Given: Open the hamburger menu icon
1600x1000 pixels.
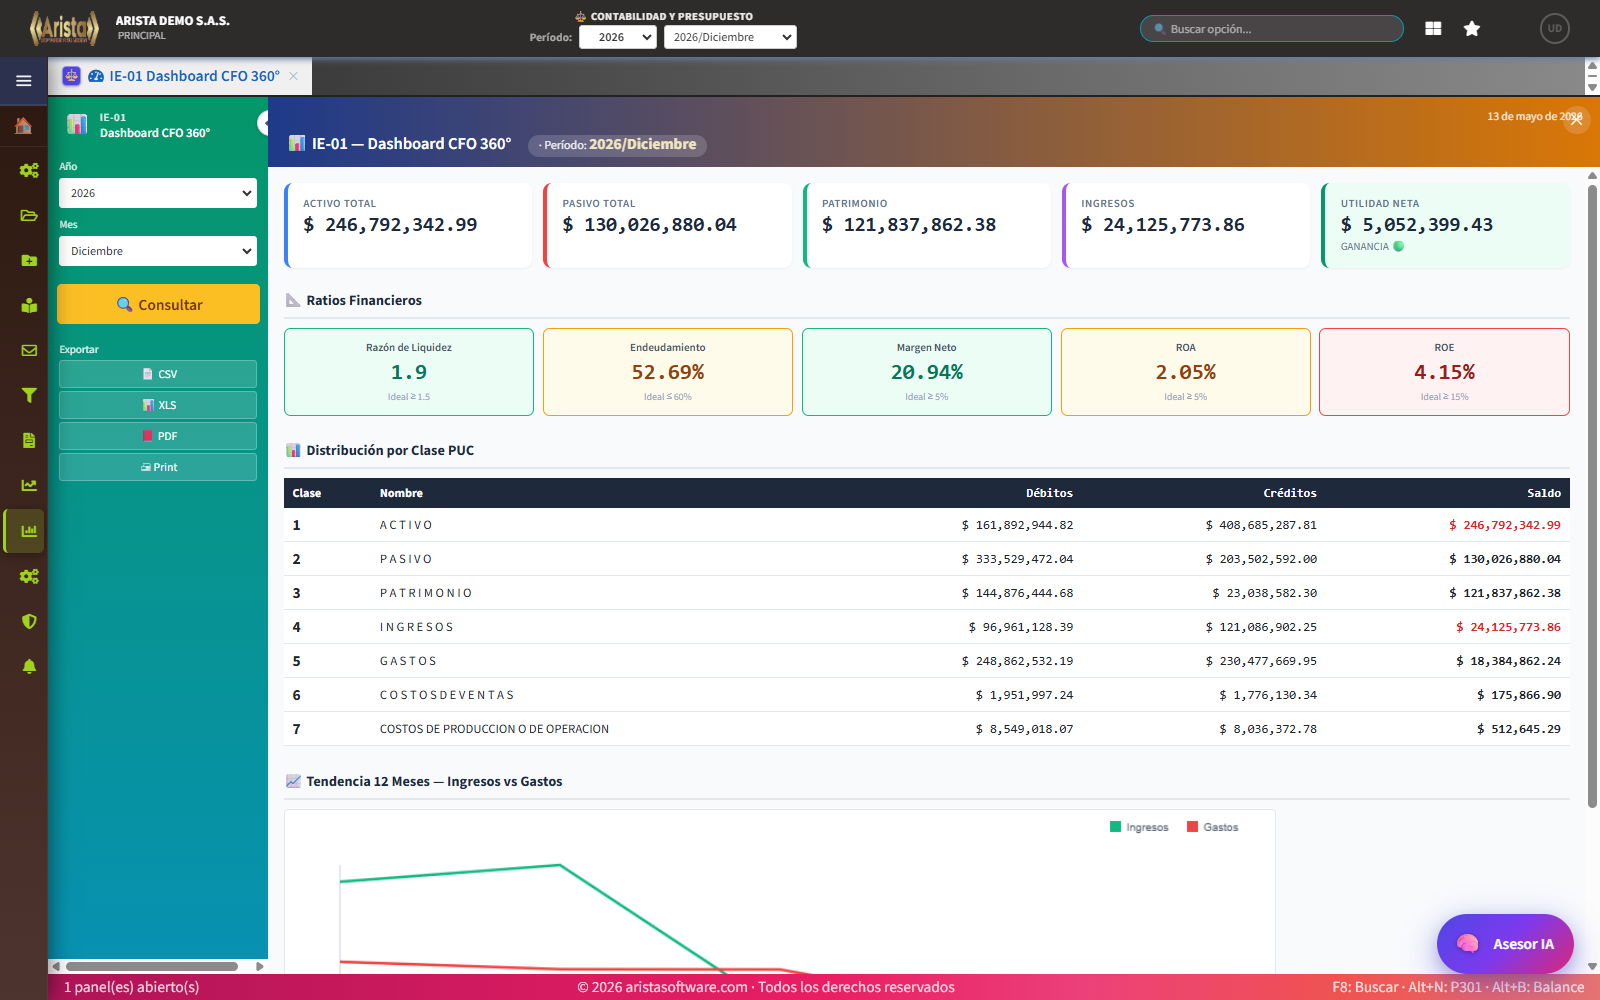Looking at the screenshot, I should pos(23,81).
